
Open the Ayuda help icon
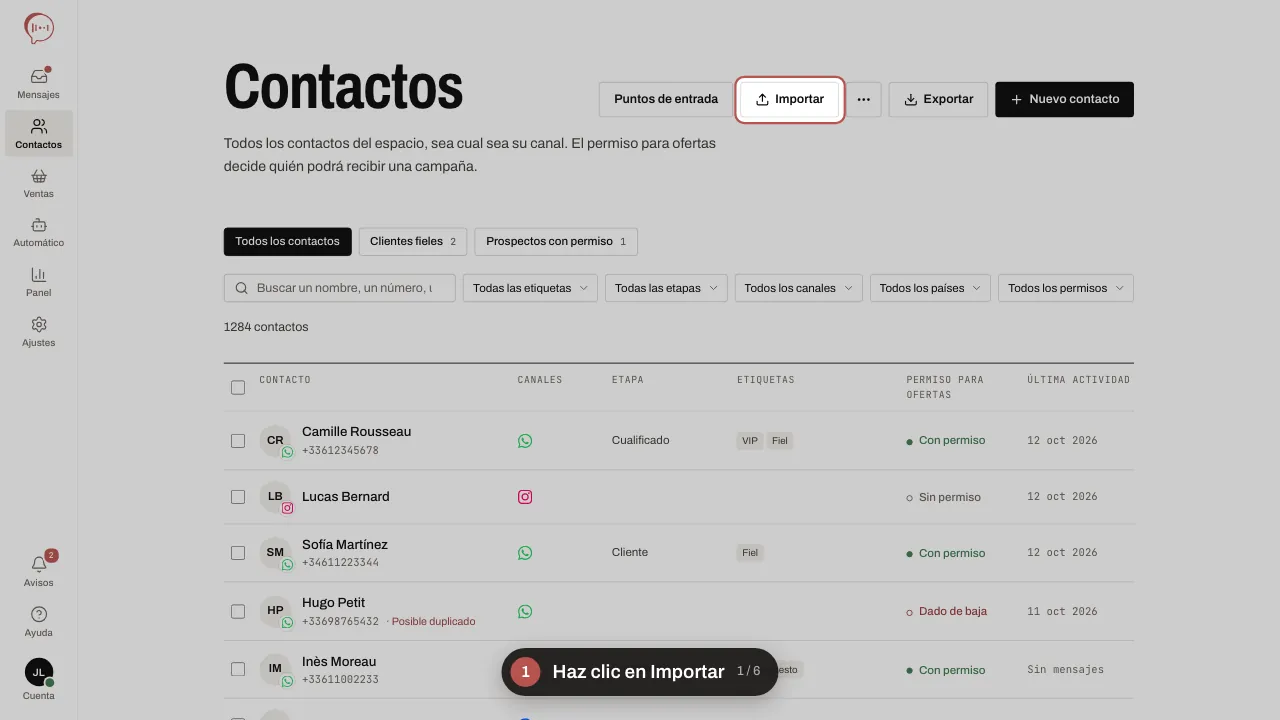pos(39,621)
